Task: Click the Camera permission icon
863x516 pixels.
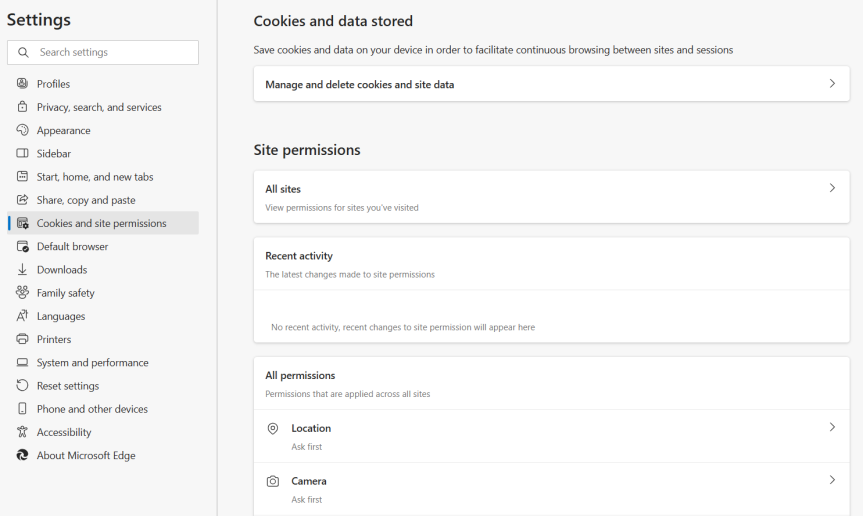Action: 273,481
